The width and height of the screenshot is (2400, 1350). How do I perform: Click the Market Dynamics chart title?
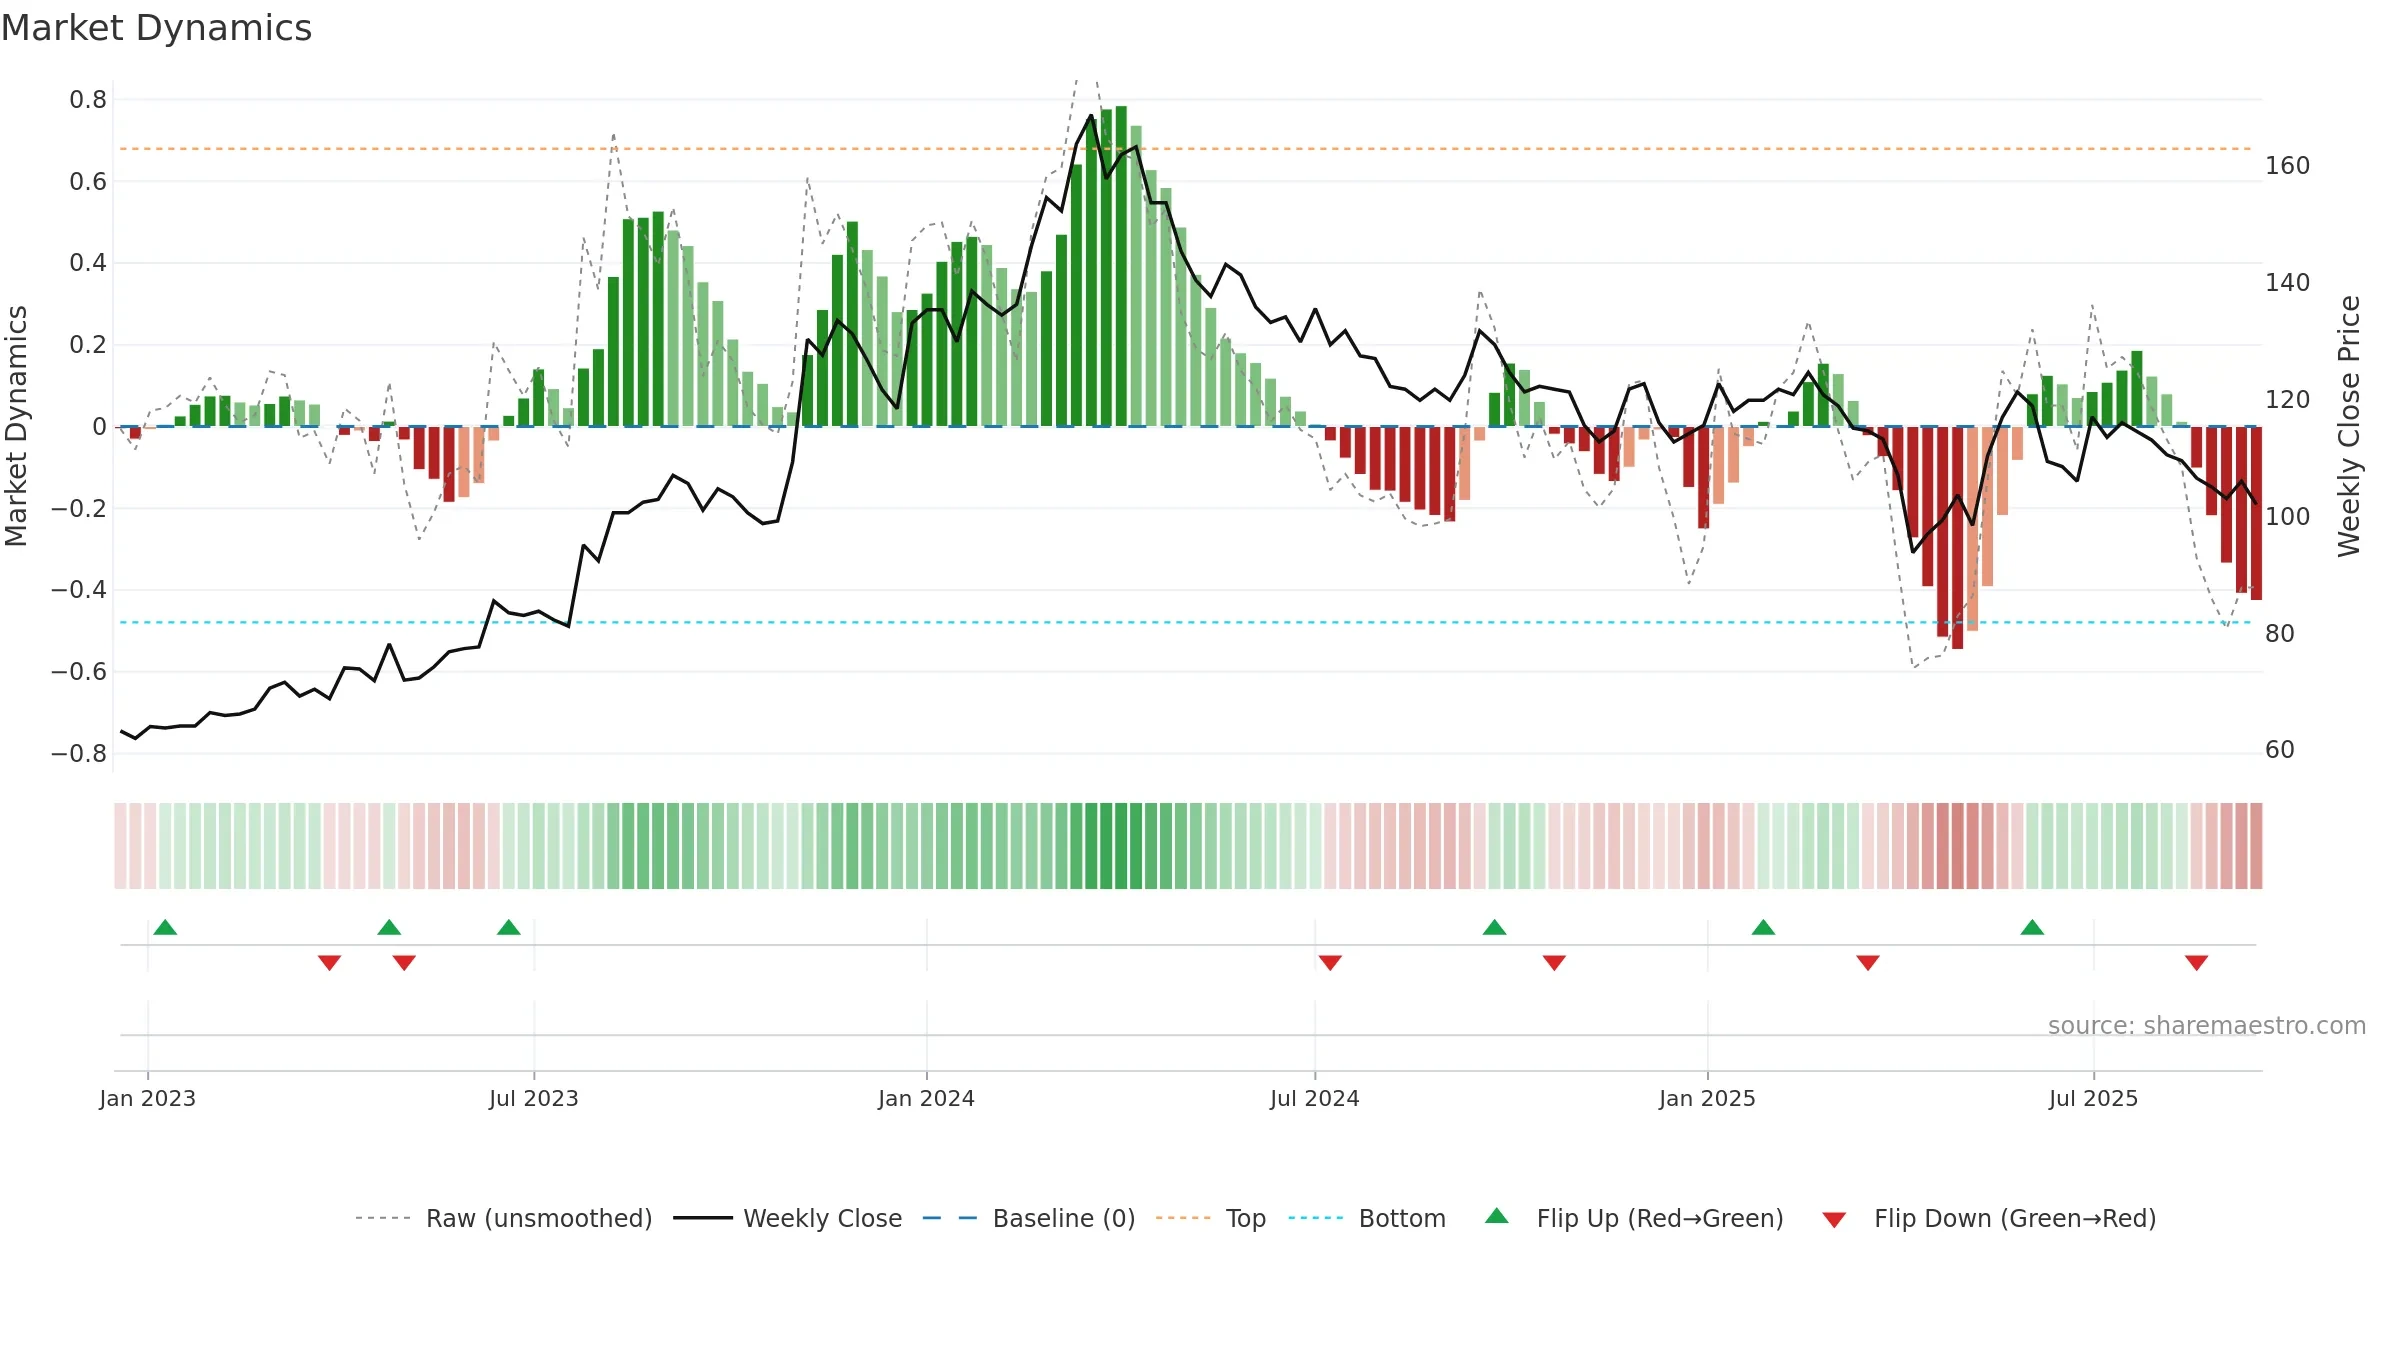[x=156, y=28]
